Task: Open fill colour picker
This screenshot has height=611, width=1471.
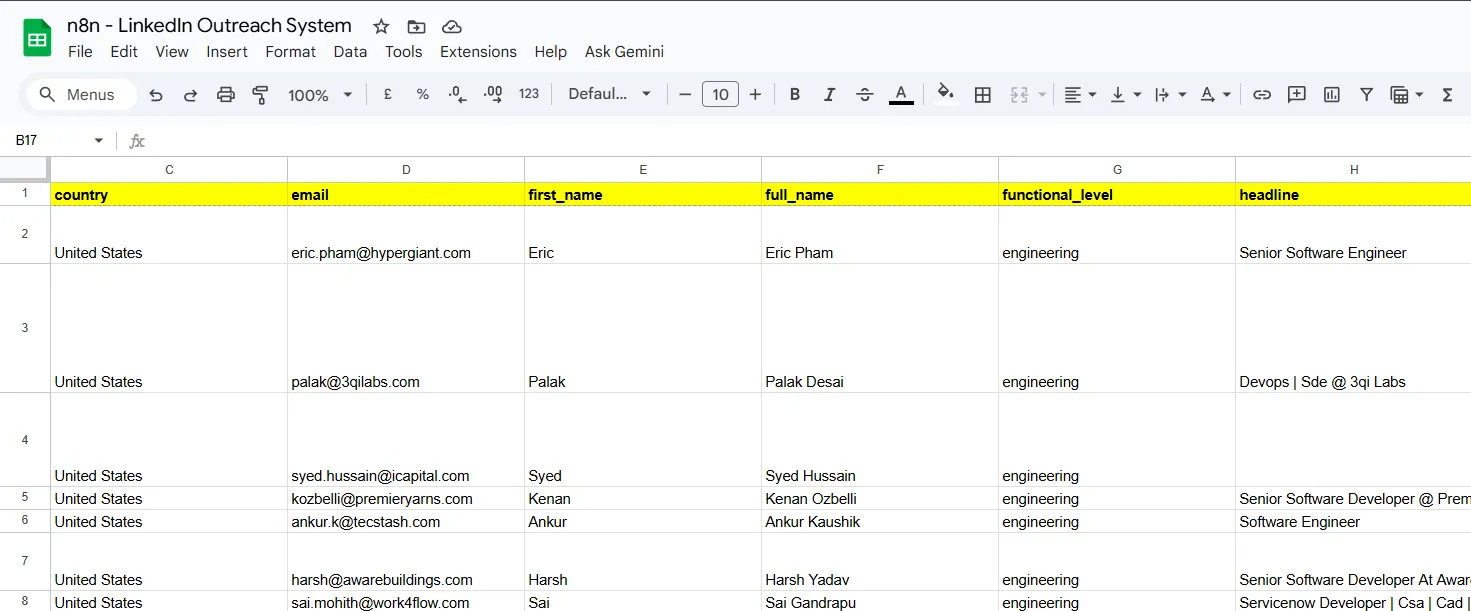Action: coord(946,94)
